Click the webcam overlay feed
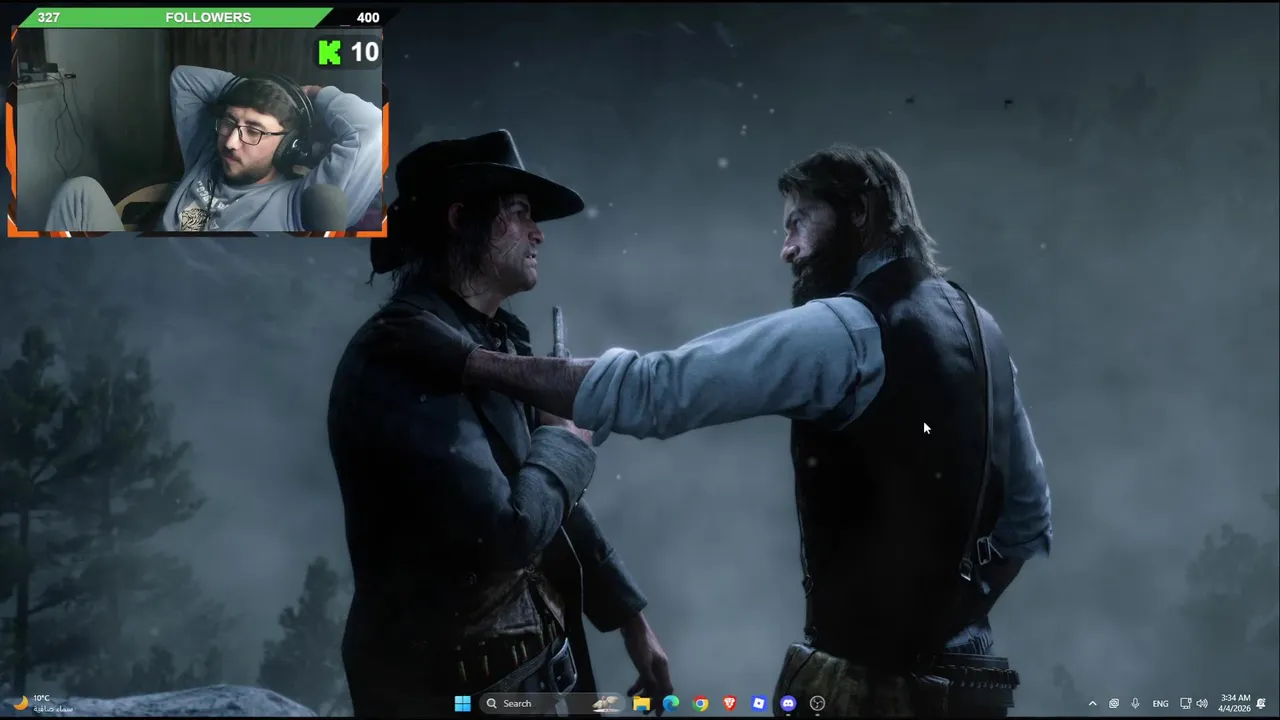Image resolution: width=1280 pixels, height=720 pixels. coord(198,132)
